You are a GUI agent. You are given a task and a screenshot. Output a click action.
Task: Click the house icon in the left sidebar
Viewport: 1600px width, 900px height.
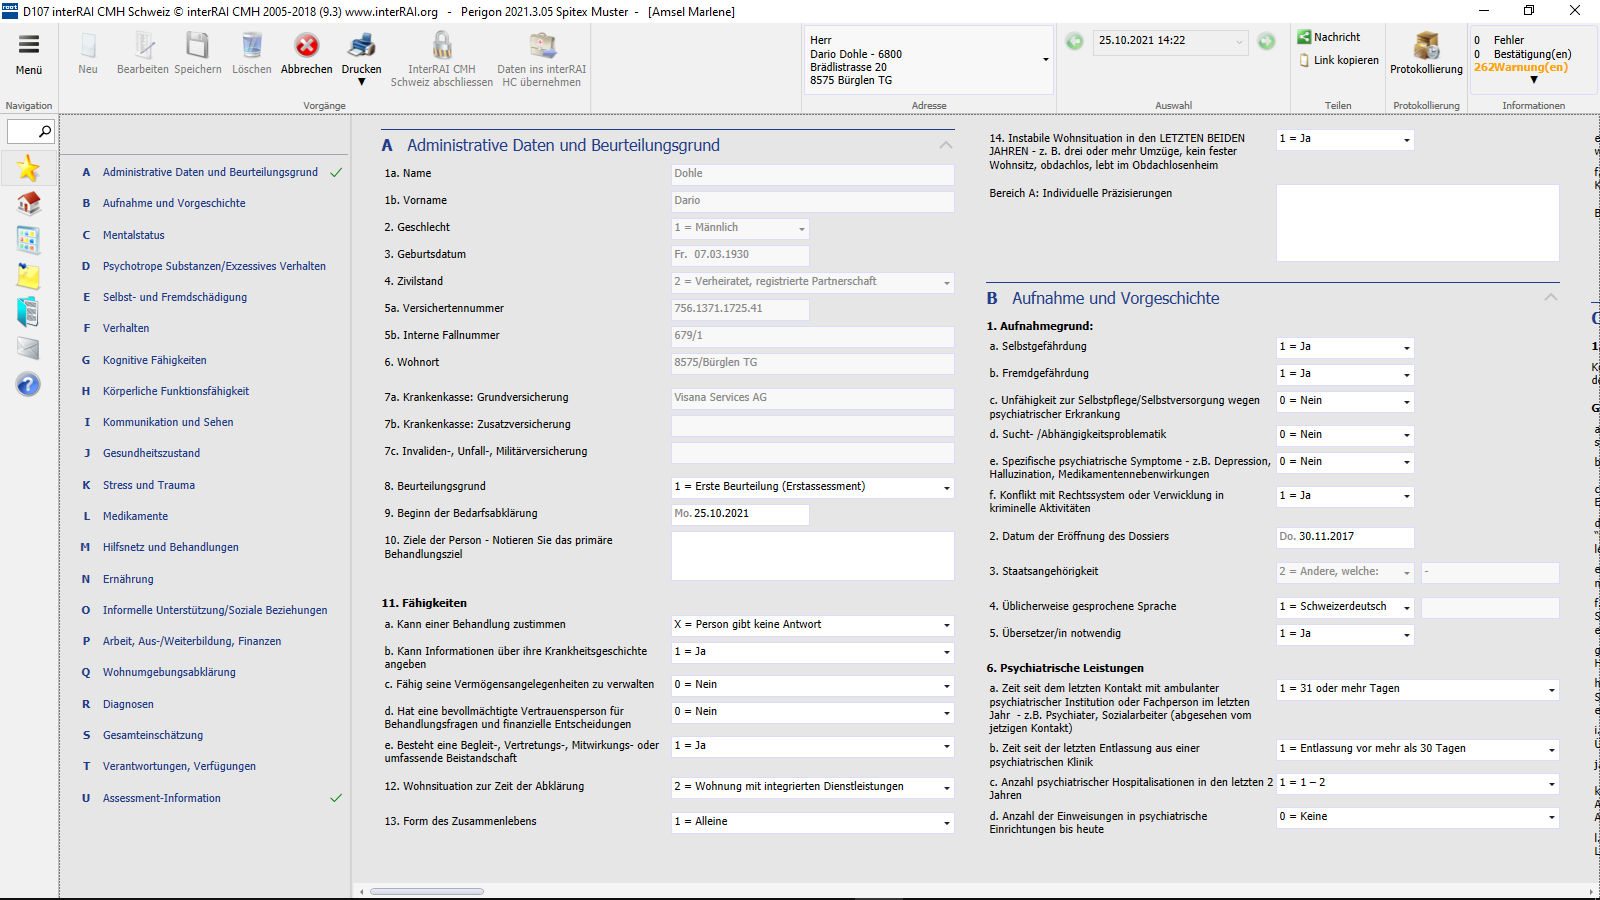pyautogui.click(x=28, y=203)
